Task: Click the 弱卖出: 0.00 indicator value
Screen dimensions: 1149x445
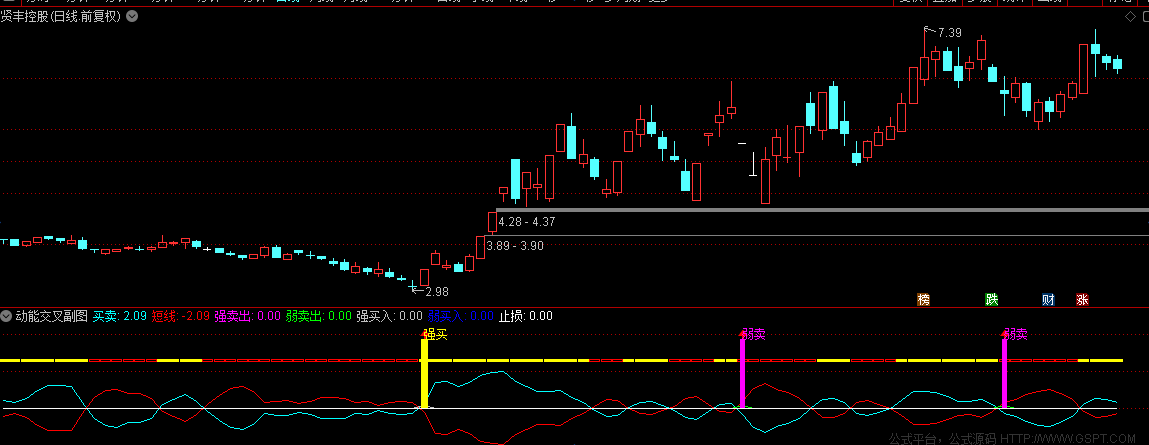Action: (319, 316)
